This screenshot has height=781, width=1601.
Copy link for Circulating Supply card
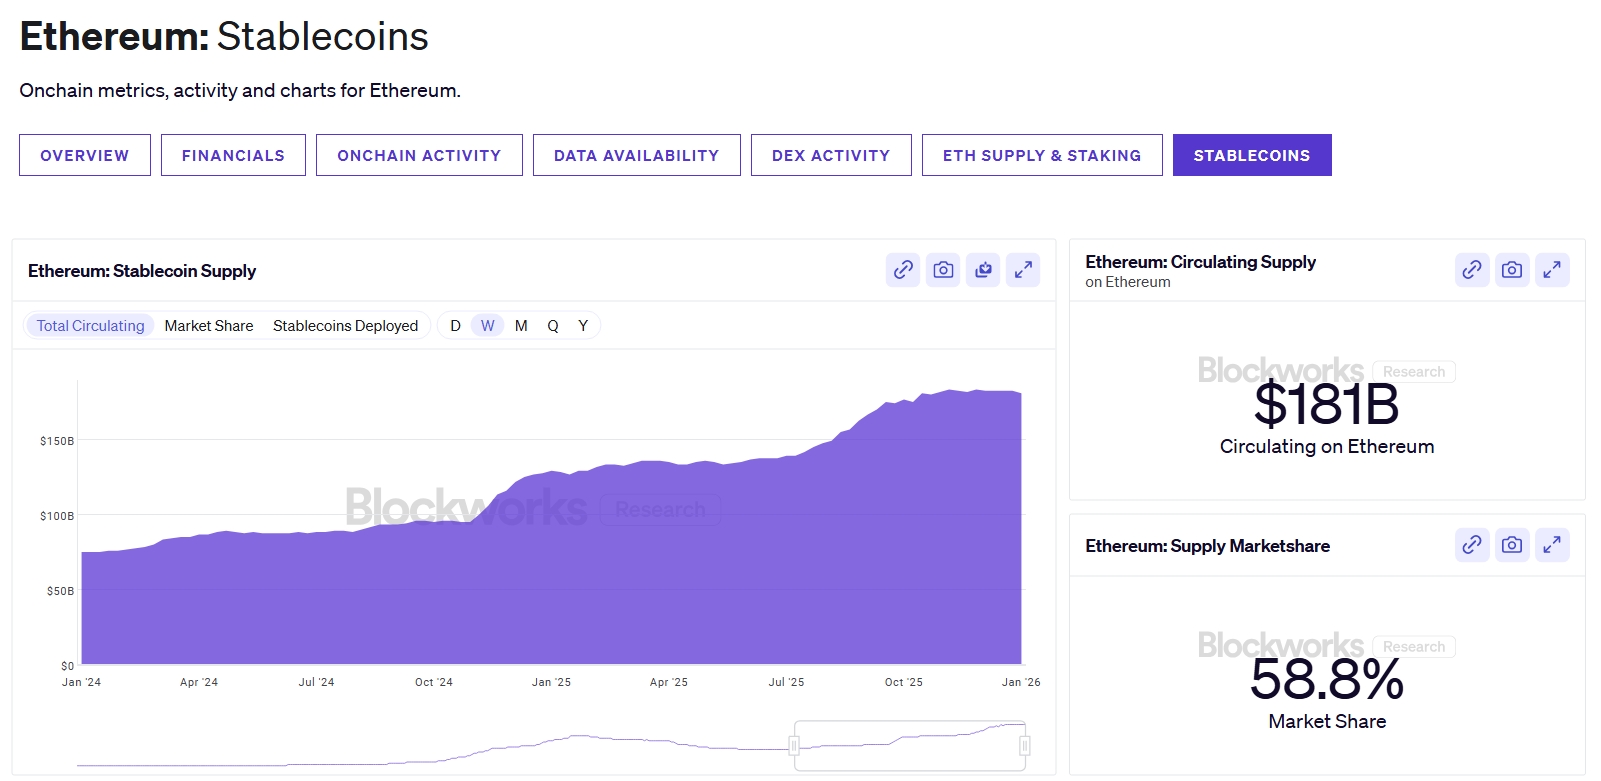click(1472, 270)
